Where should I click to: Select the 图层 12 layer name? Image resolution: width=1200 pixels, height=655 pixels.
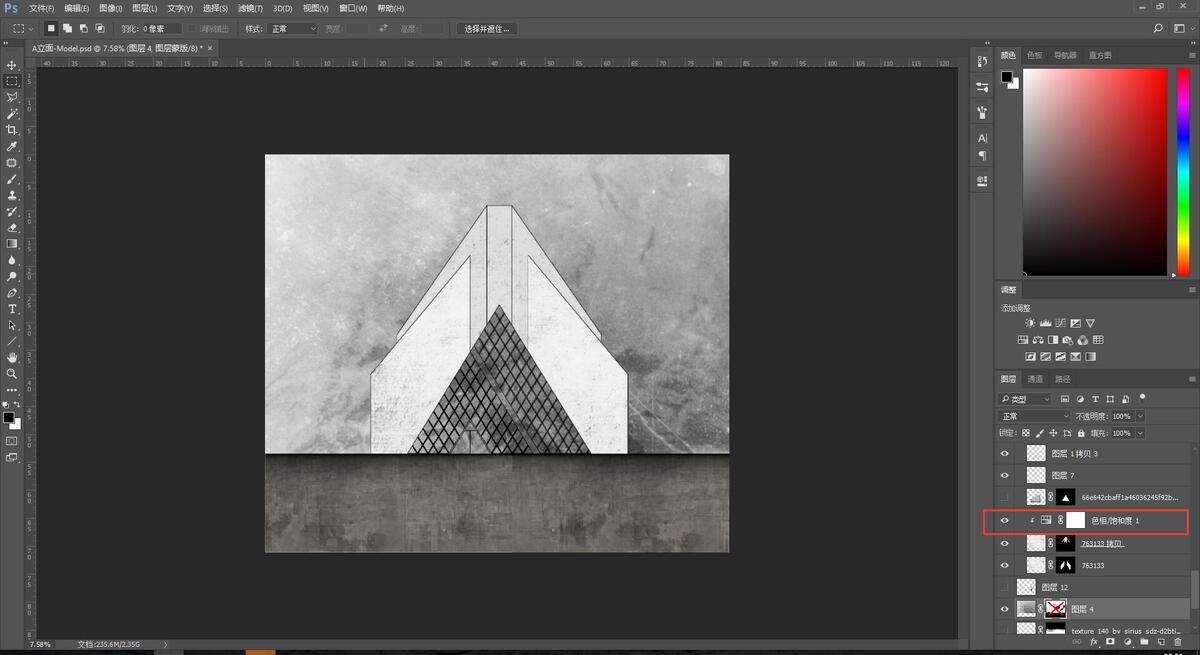click(x=1055, y=587)
